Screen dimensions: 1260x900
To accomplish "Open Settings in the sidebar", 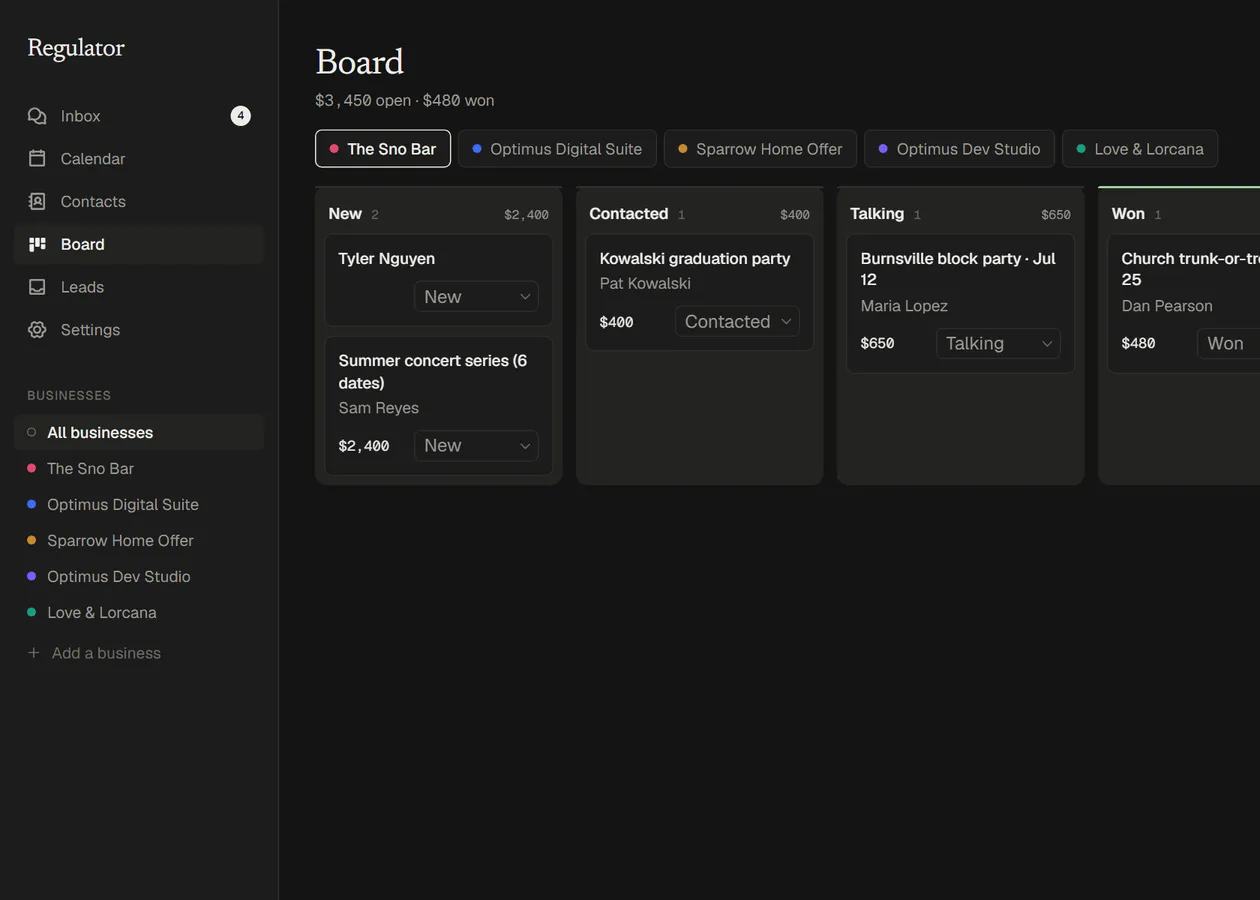I will click(139, 330).
